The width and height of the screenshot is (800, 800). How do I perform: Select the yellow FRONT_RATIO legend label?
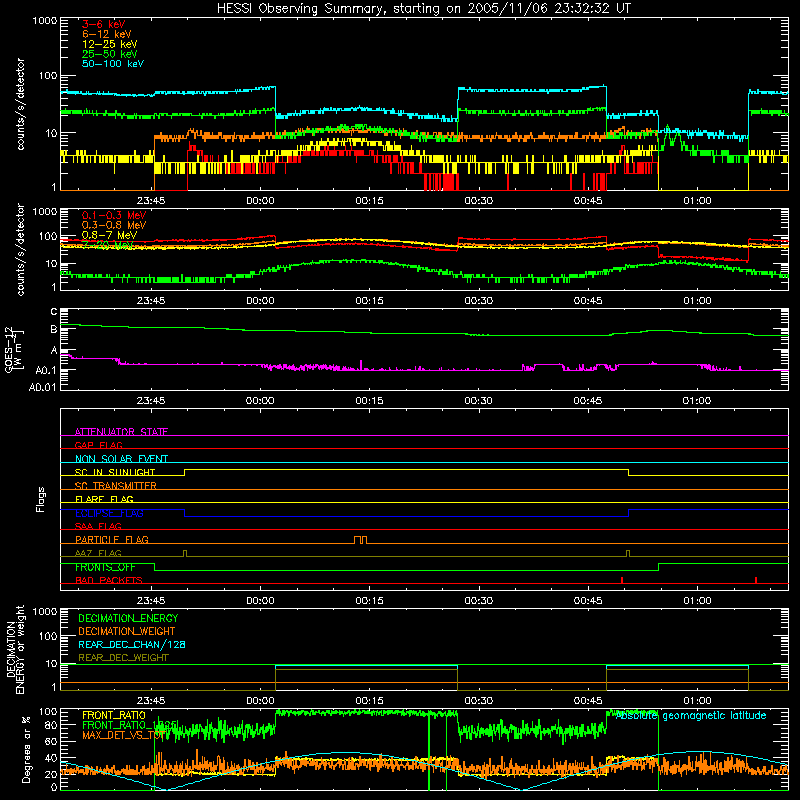pyautogui.click(x=114, y=715)
